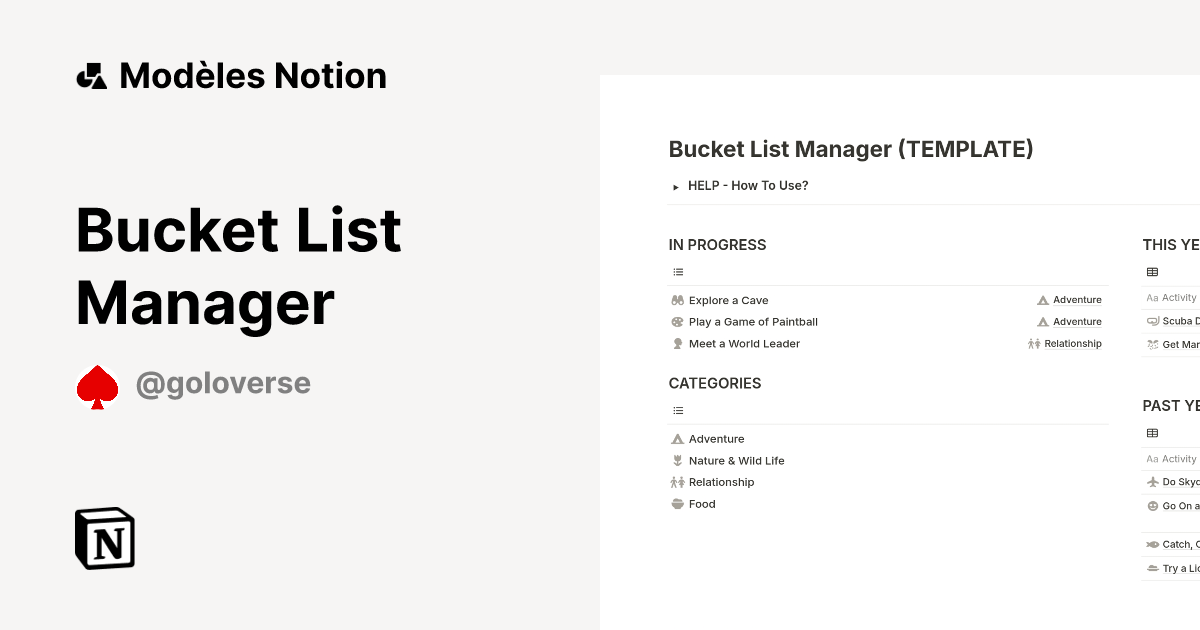Select the person icon next to Meet a World Leader
The image size is (1200, 630).
point(678,343)
